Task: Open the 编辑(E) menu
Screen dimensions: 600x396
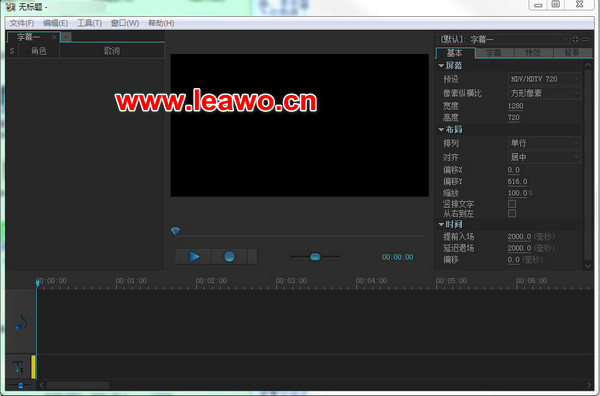Action: (55, 23)
